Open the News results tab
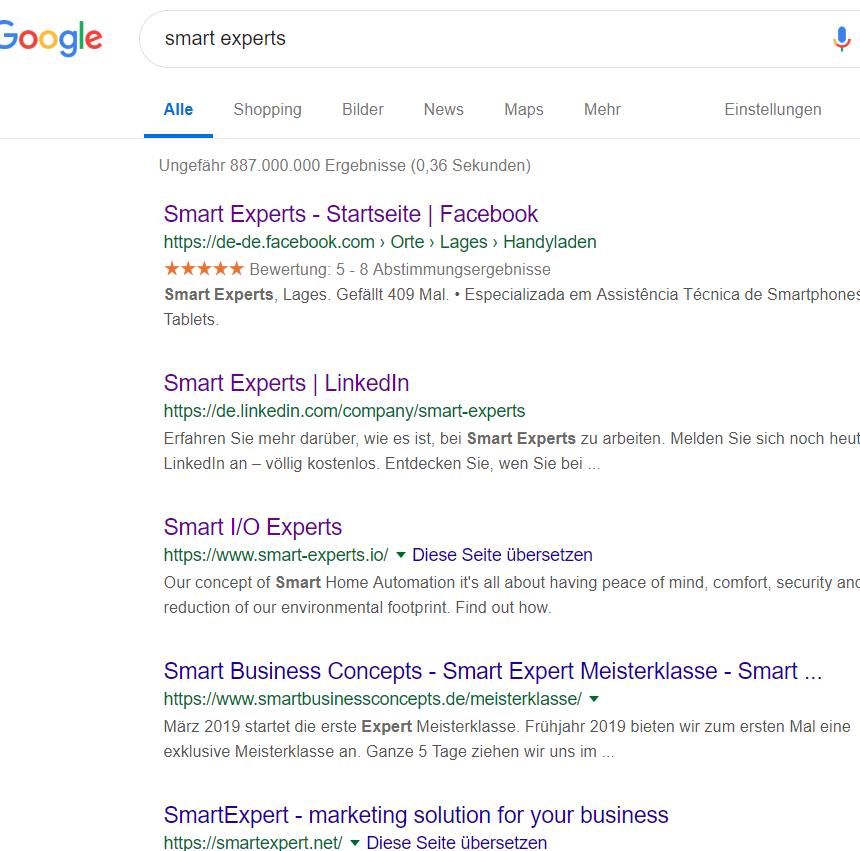The width and height of the screenshot is (860, 851). coord(443,110)
